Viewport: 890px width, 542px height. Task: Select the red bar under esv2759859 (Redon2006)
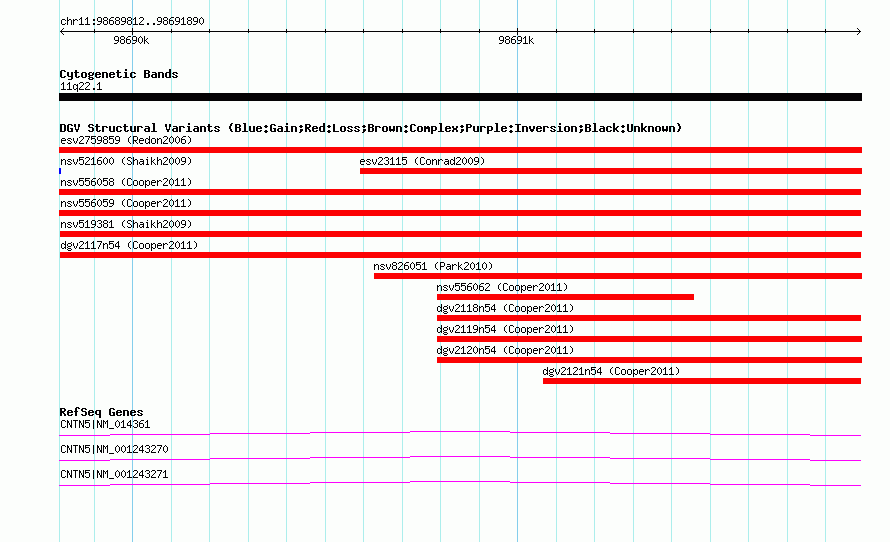click(x=460, y=150)
